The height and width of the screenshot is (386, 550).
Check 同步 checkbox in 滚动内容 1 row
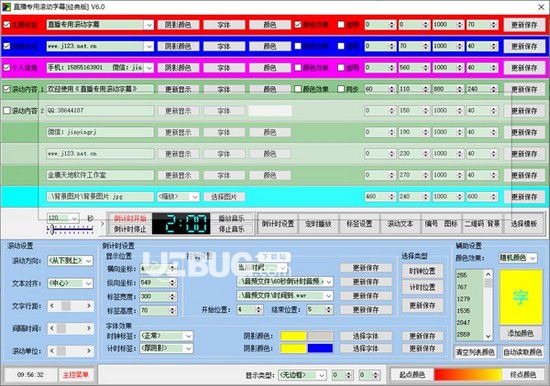pyautogui.click(x=341, y=89)
